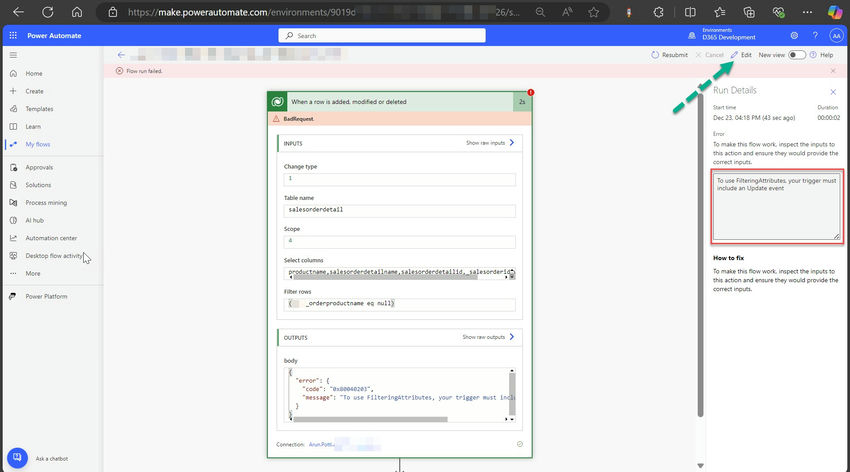Screen dimensions: 850x472
Task: Open Learn in left navigation
Action: tap(33, 126)
